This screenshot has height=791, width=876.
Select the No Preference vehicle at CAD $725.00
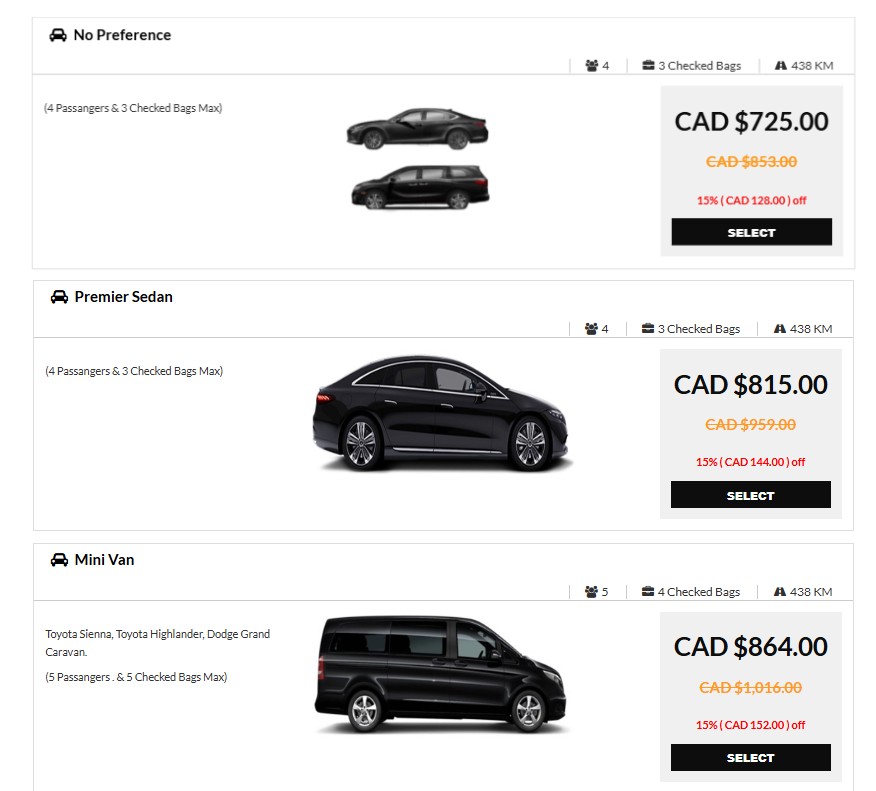(x=751, y=232)
